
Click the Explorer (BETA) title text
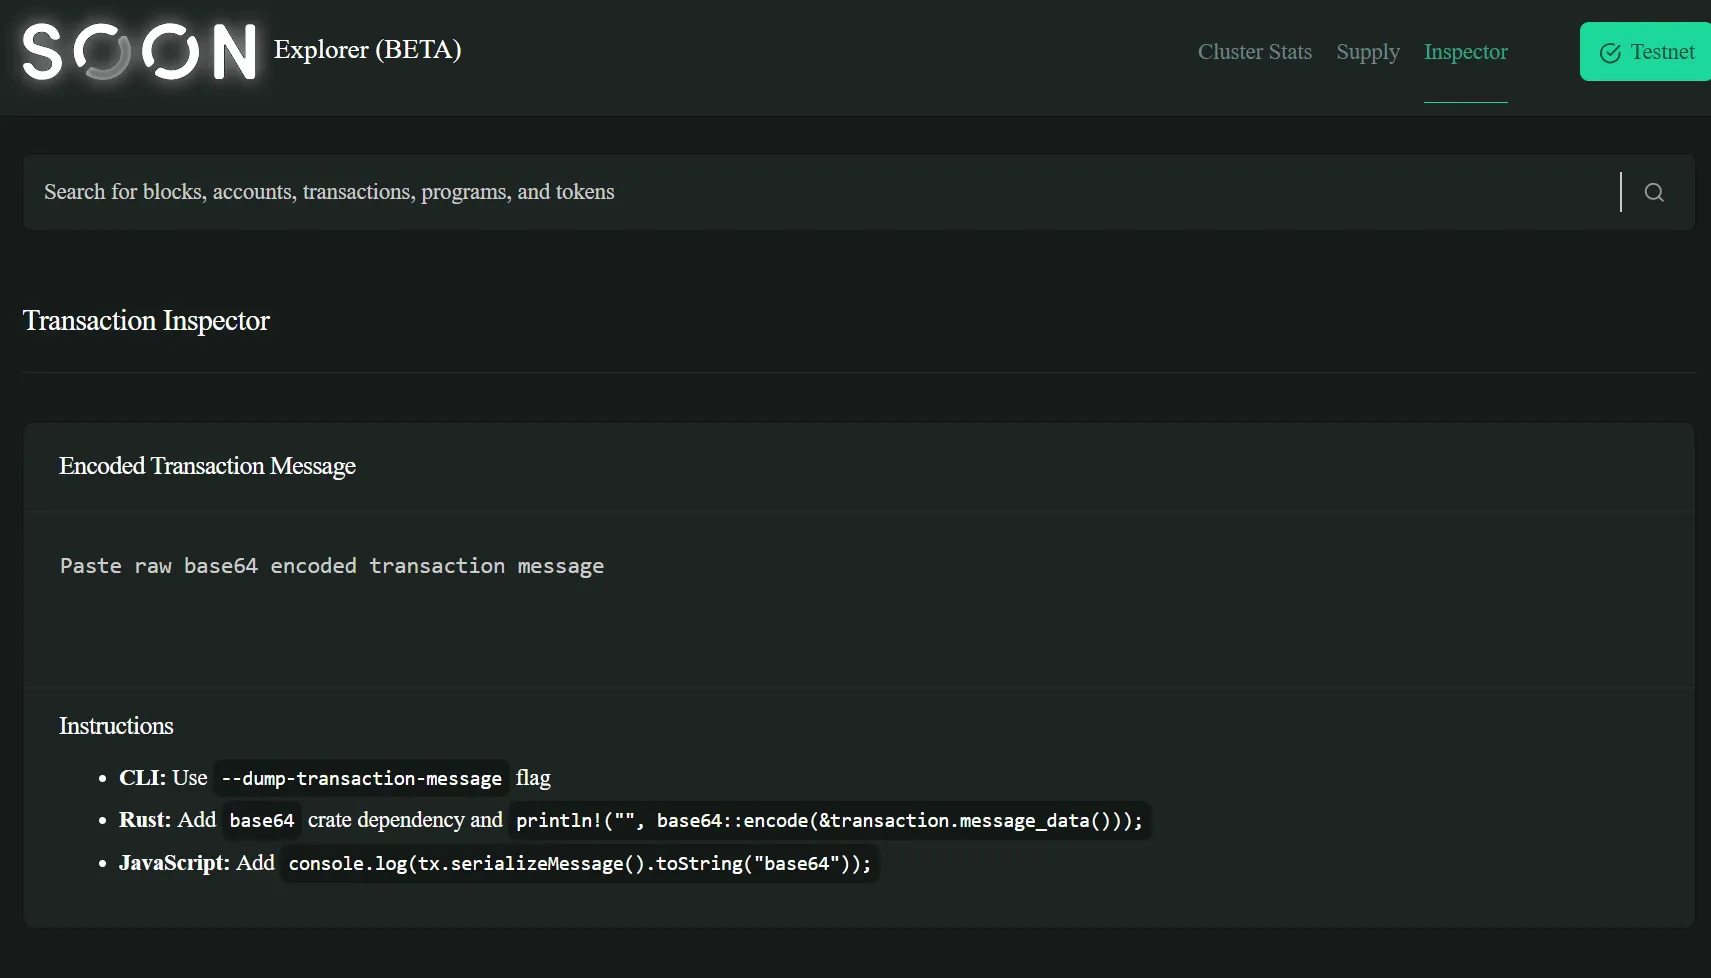click(367, 50)
